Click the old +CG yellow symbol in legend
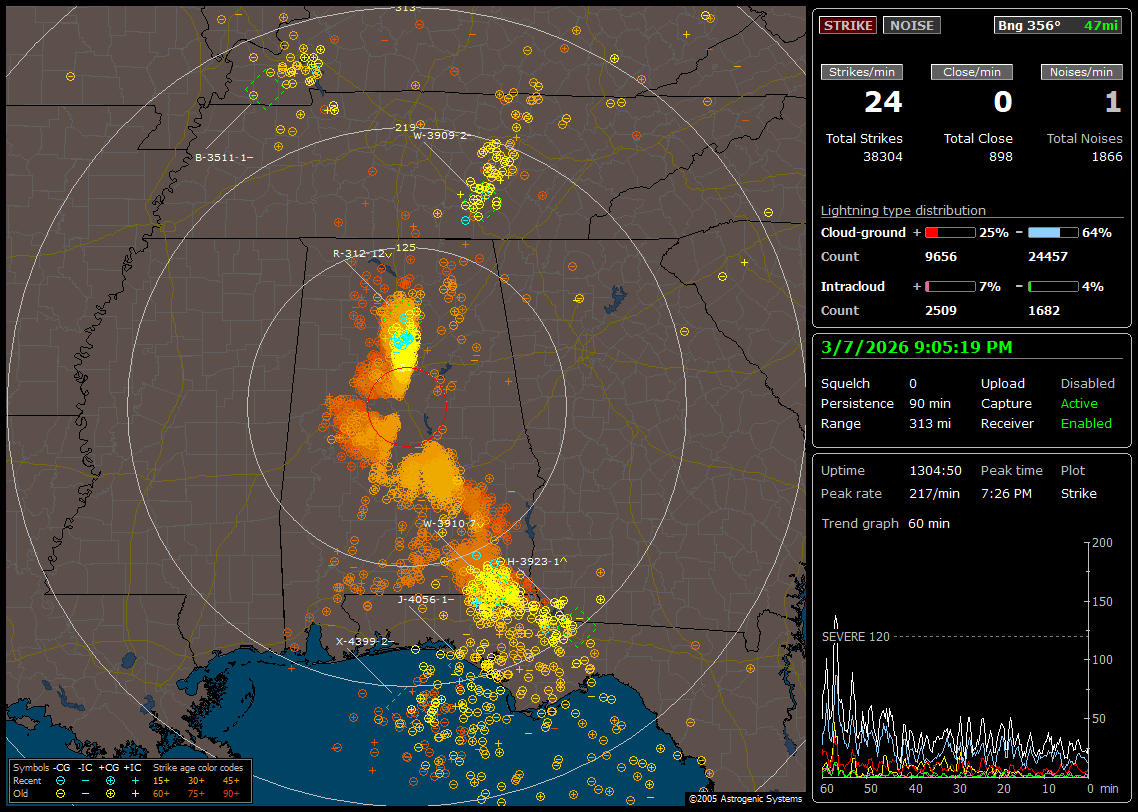1138x812 pixels. 110,791
